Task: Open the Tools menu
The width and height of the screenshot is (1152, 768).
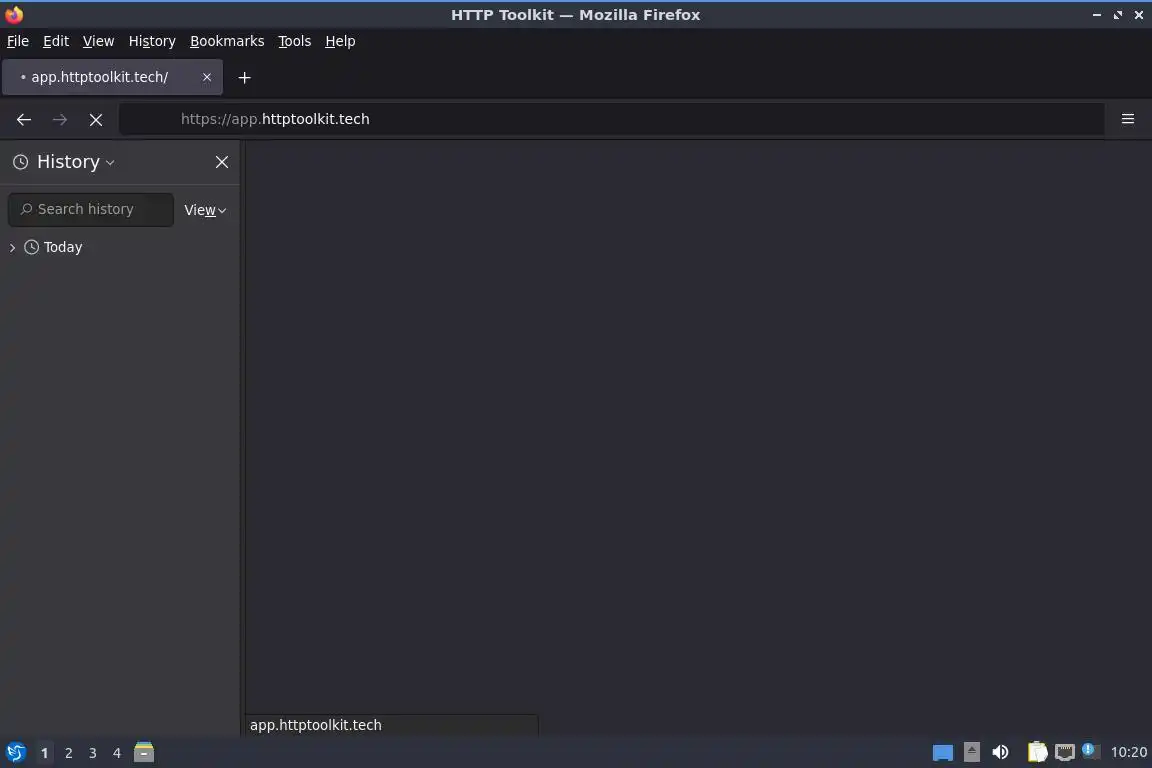Action: point(295,41)
